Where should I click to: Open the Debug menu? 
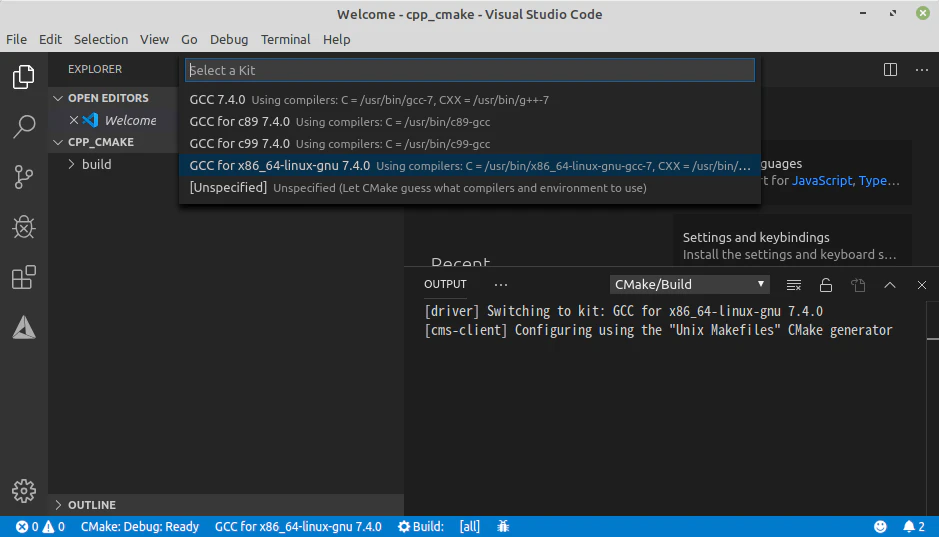click(229, 40)
